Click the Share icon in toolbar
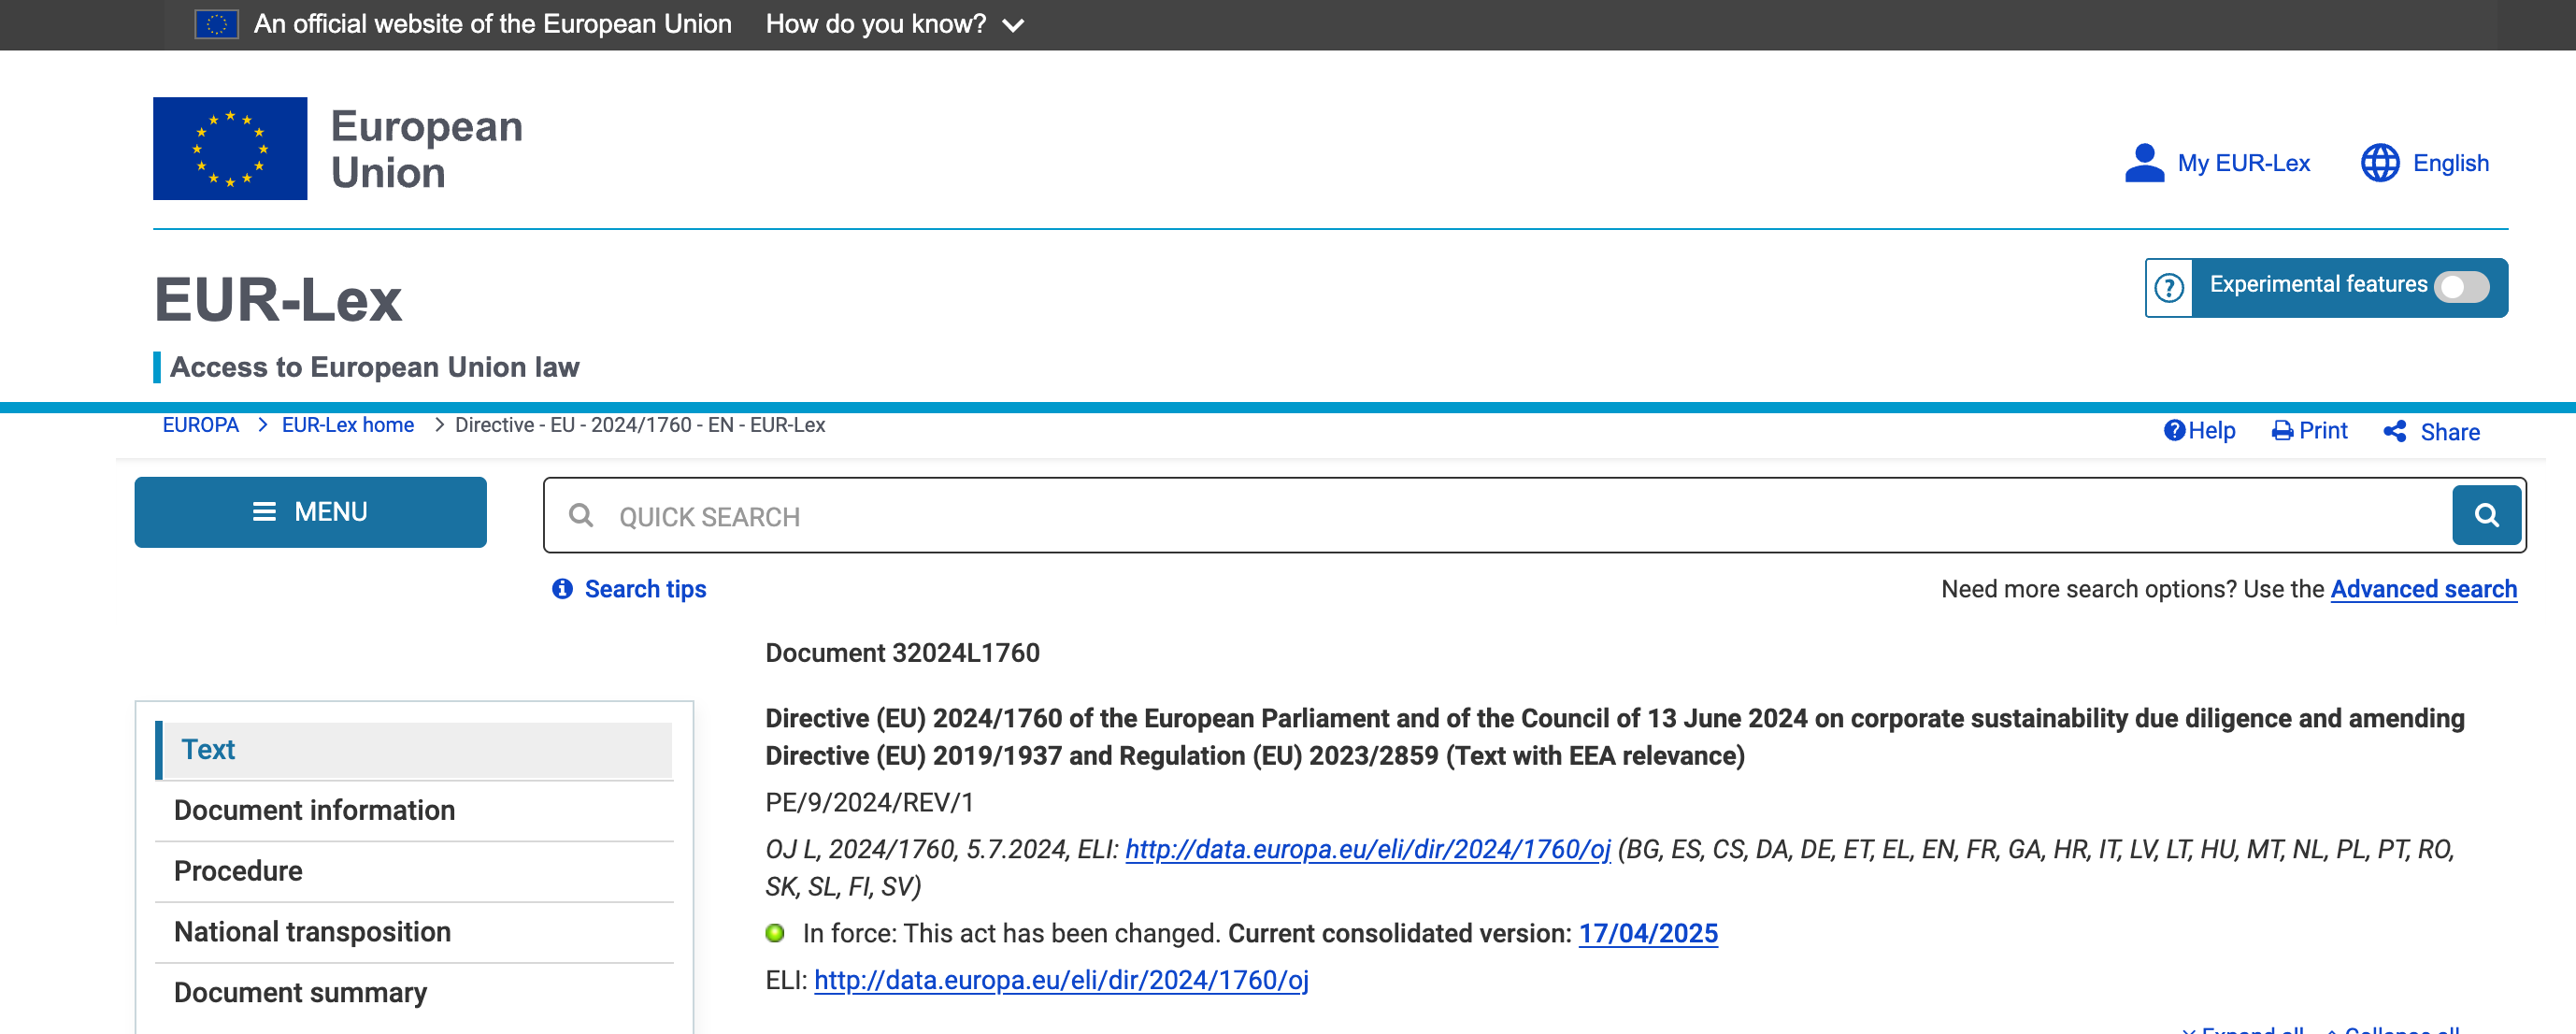This screenshot has height=1034, width=2576. (2394, 431)
